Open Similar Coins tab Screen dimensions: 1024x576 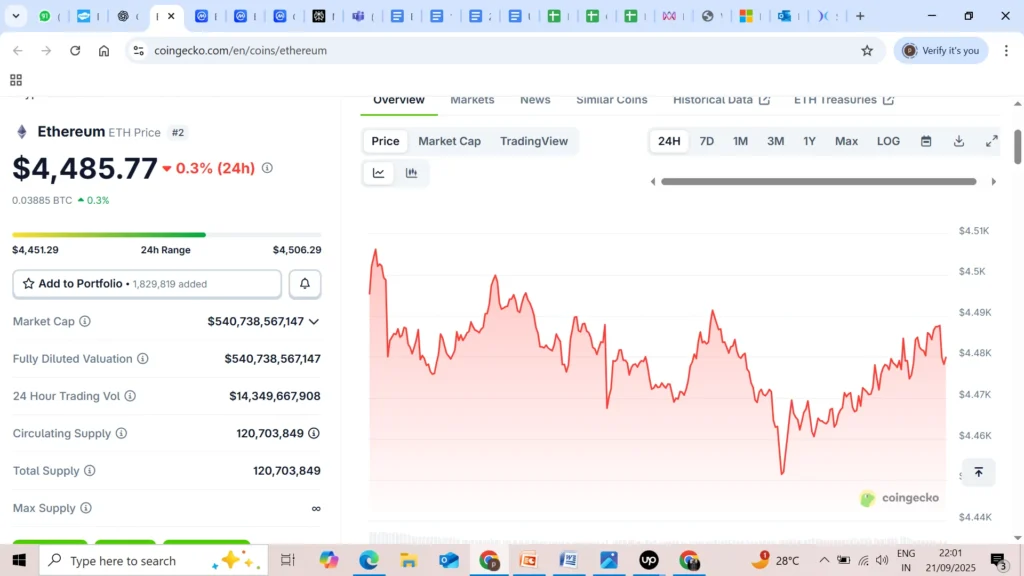612,100
